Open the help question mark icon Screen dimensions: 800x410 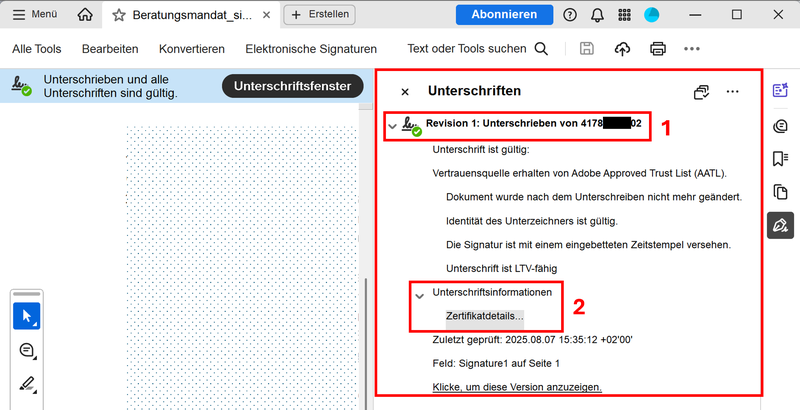point(569,15)
